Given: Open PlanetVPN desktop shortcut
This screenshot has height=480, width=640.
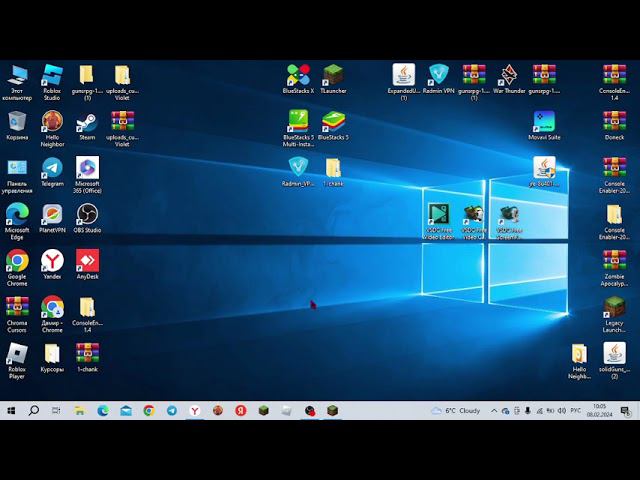Looking at the screenshot, I should tap(52, 218).
